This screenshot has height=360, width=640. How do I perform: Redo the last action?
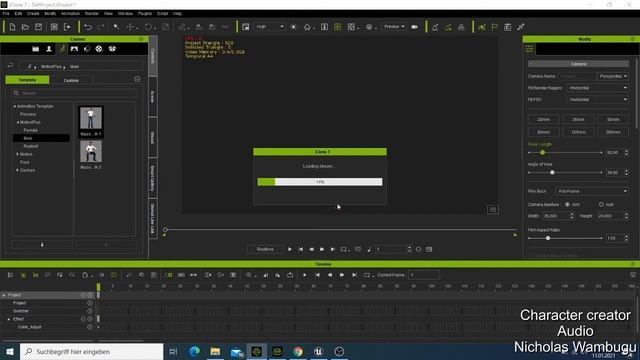pos(101,27)
